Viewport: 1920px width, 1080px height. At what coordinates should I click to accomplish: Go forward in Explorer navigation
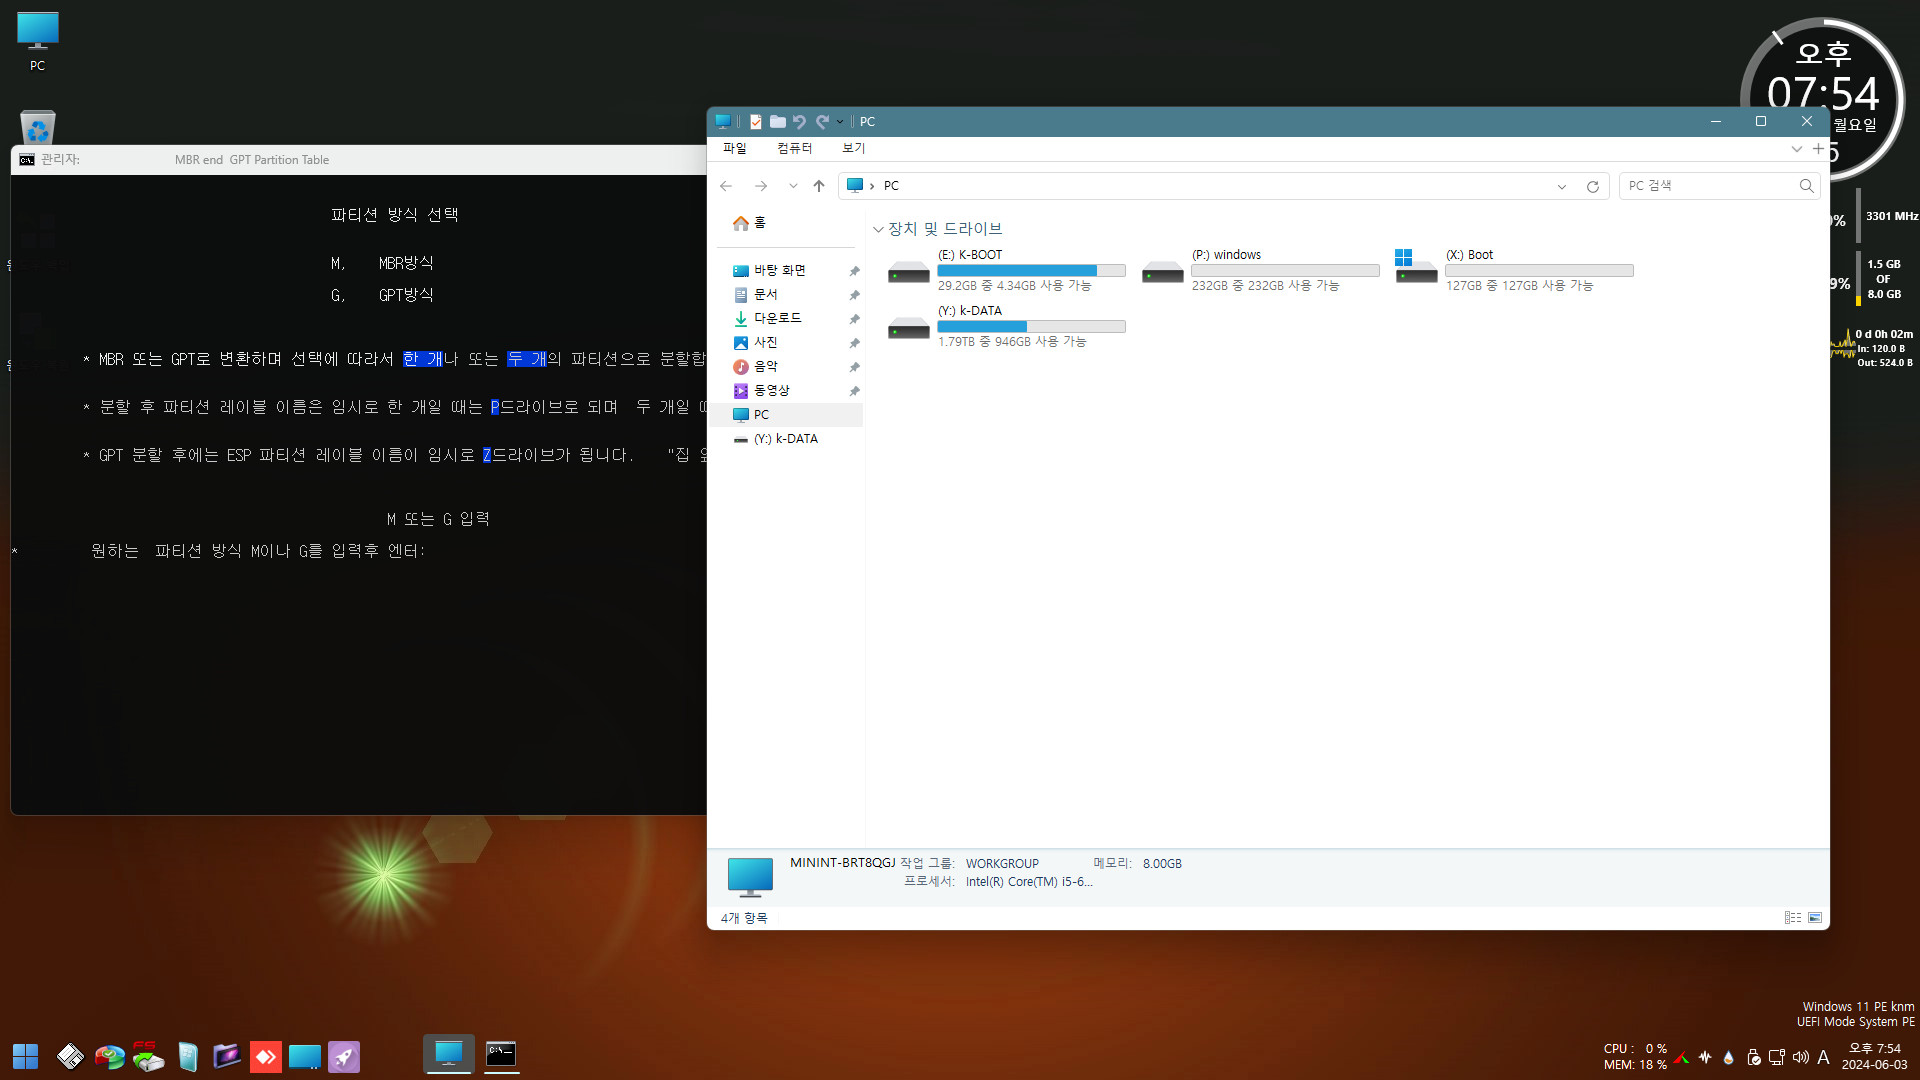[x=761, y=186]
